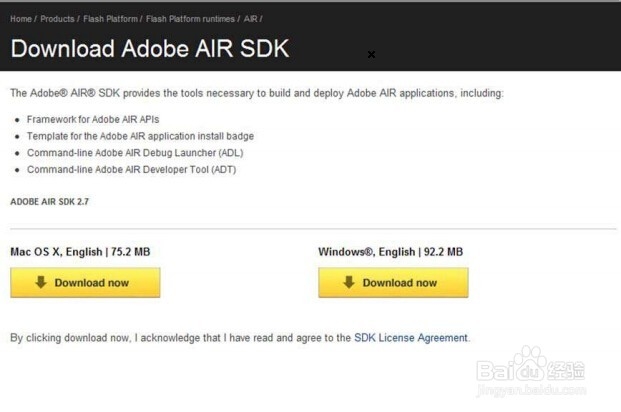Click 'Template for the Adobe AIR application install badge'
The height and width of the screenshot is (412, 621).
click(140, 136)
